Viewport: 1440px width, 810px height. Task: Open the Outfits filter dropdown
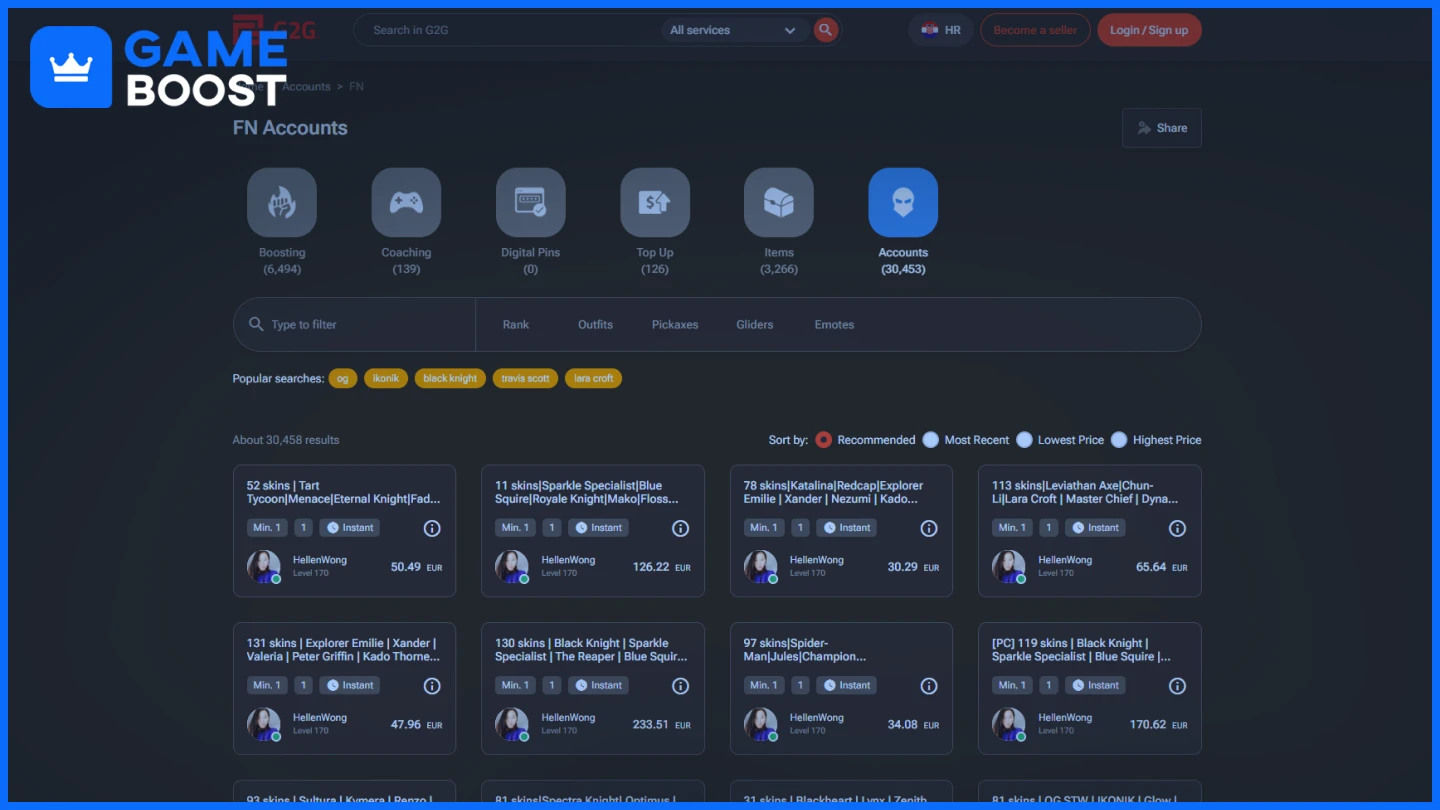595,325
